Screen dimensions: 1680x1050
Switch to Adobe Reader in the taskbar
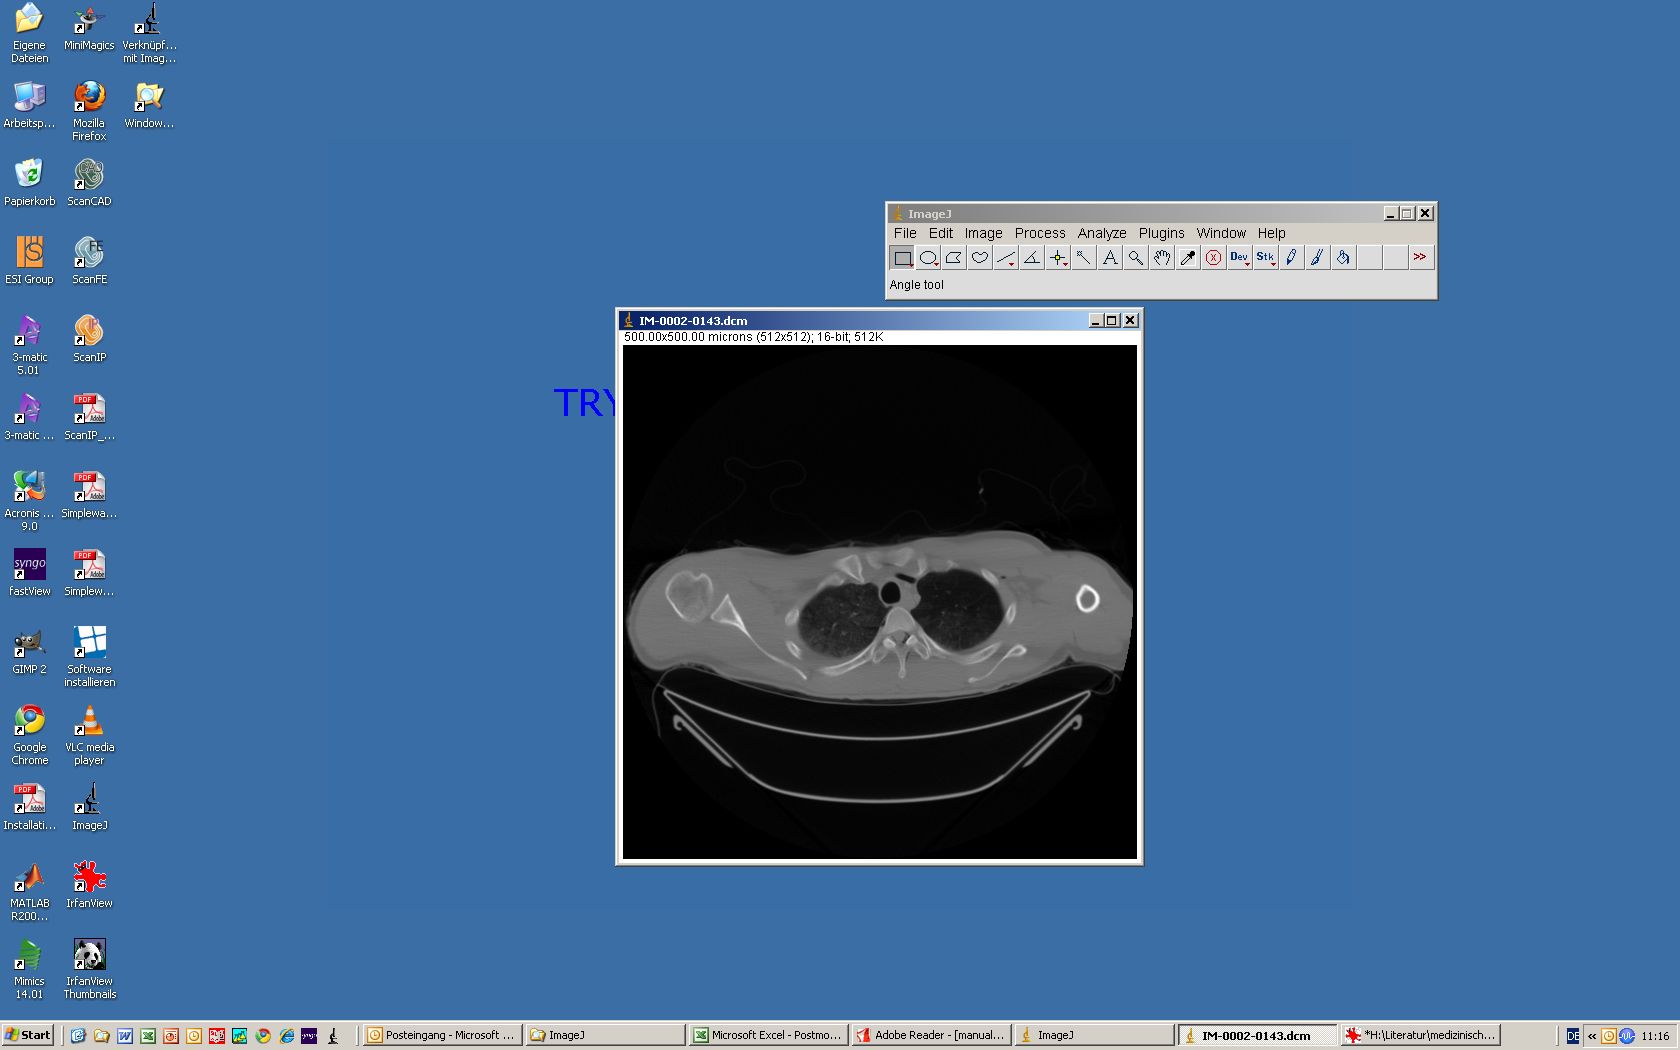click(x=930, y=1035)
